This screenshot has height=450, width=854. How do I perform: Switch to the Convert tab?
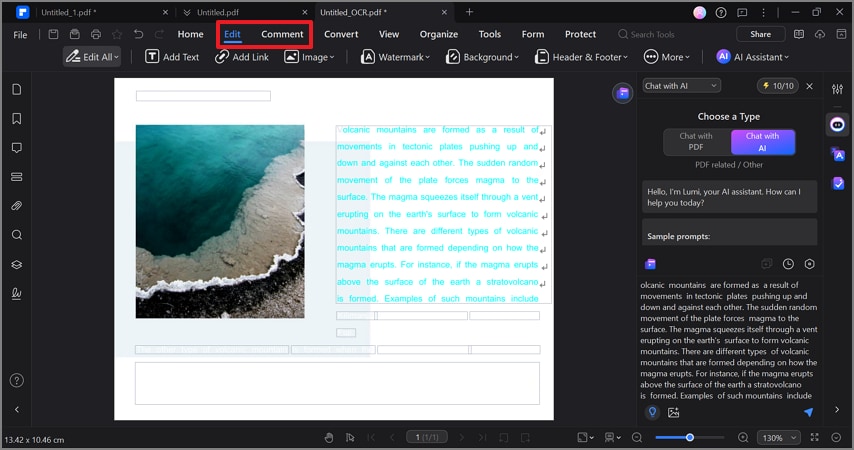tap(341, 34)
